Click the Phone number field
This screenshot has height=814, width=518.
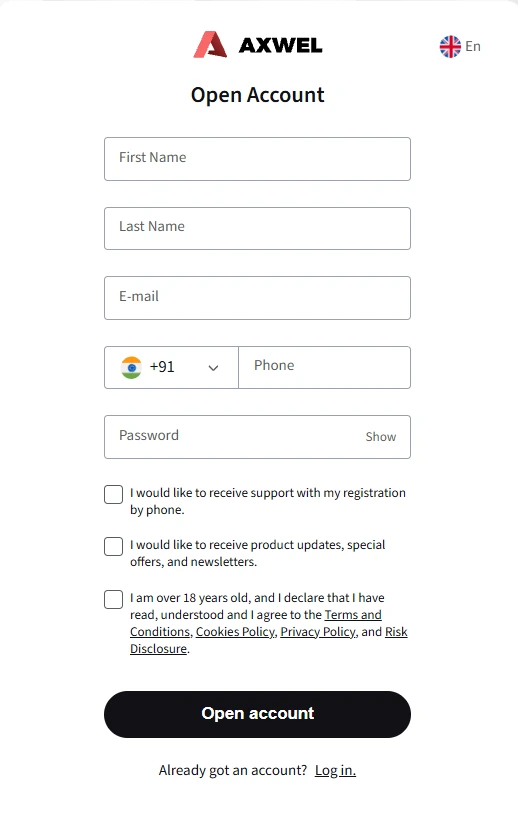(x=324, y=368)
